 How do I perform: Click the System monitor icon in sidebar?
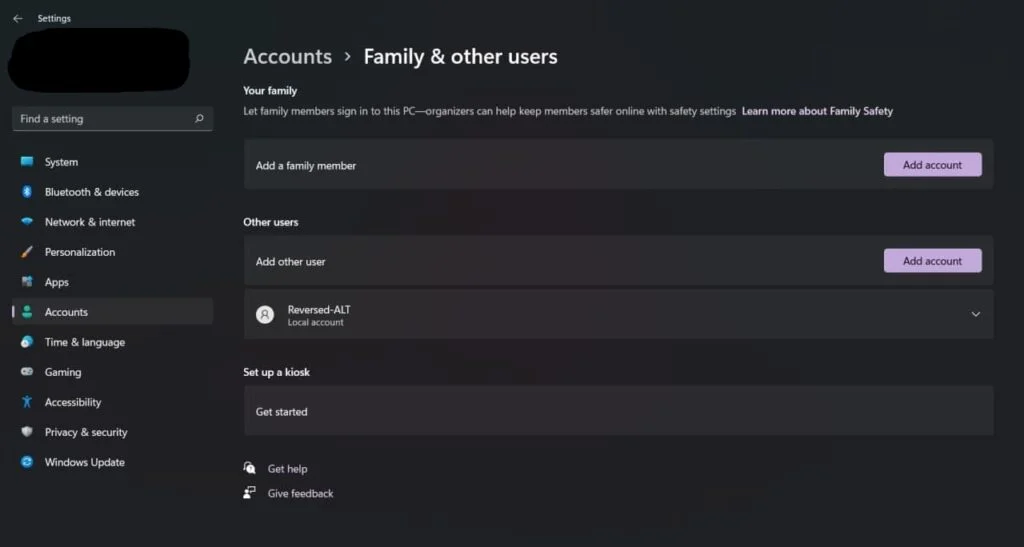click(x=27, y=162)
